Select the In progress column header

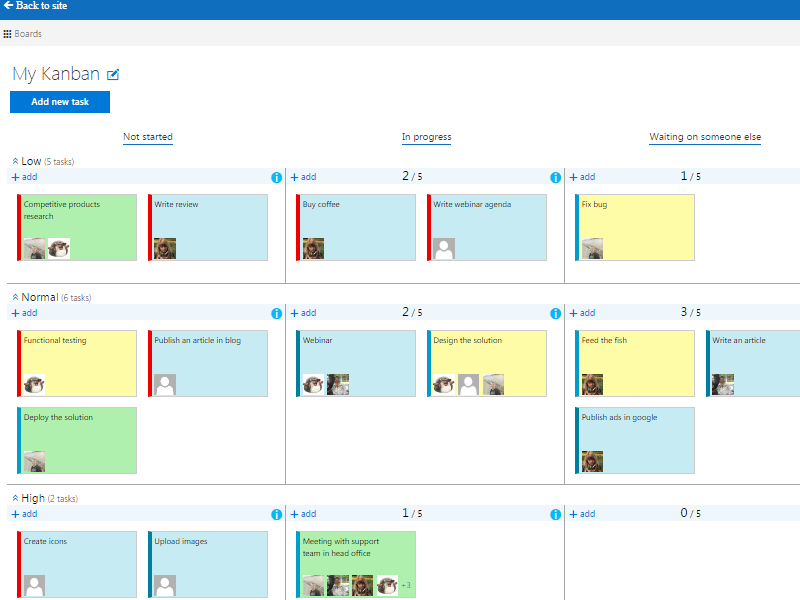426,137
